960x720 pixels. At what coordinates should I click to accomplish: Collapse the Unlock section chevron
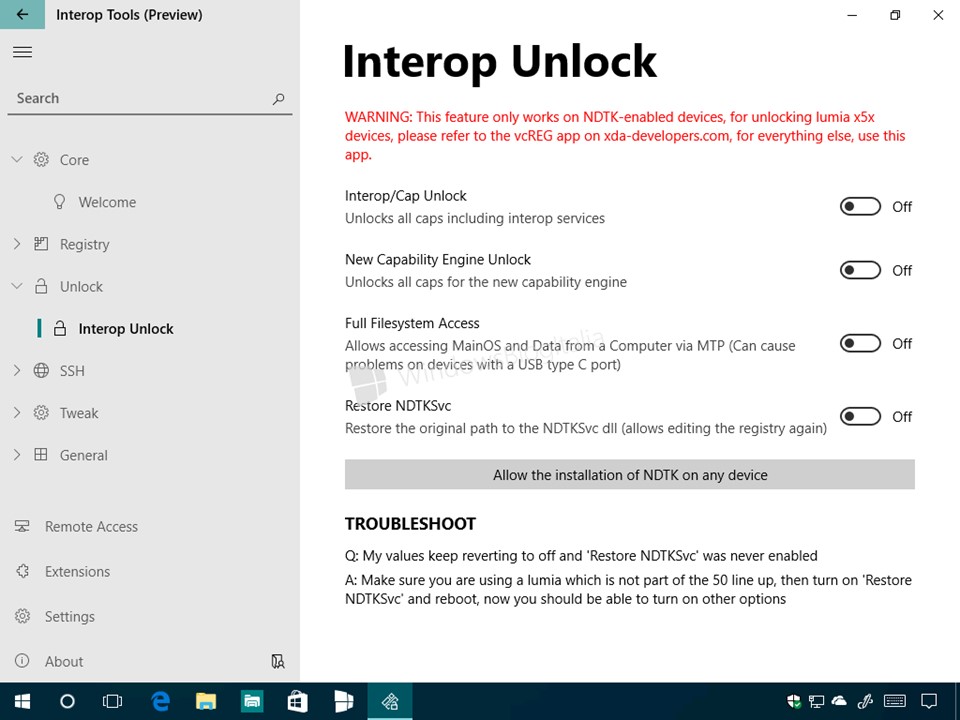[17, 286]
